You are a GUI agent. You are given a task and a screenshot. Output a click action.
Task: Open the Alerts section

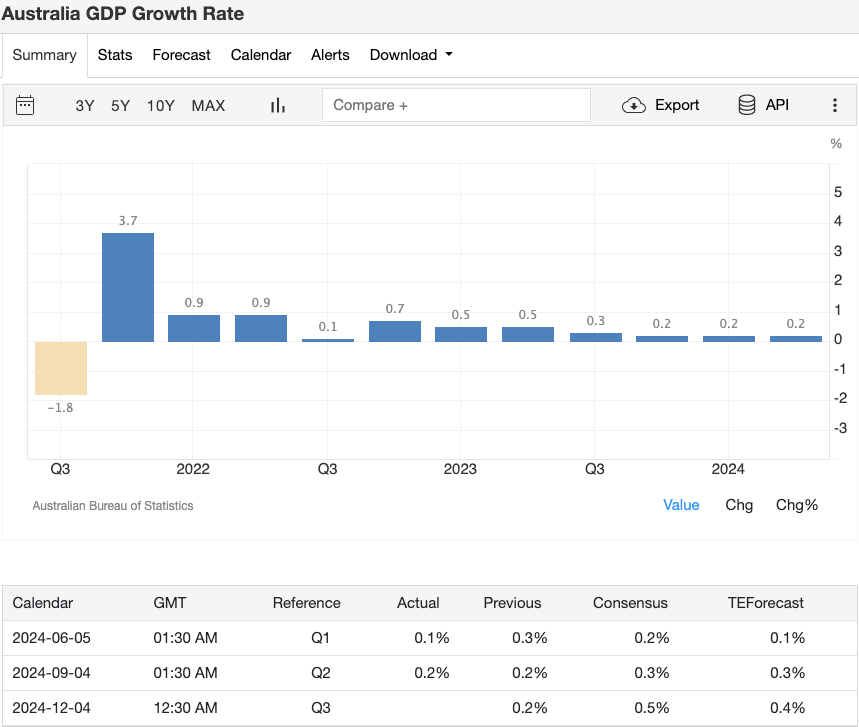click(x=330, y=55)
